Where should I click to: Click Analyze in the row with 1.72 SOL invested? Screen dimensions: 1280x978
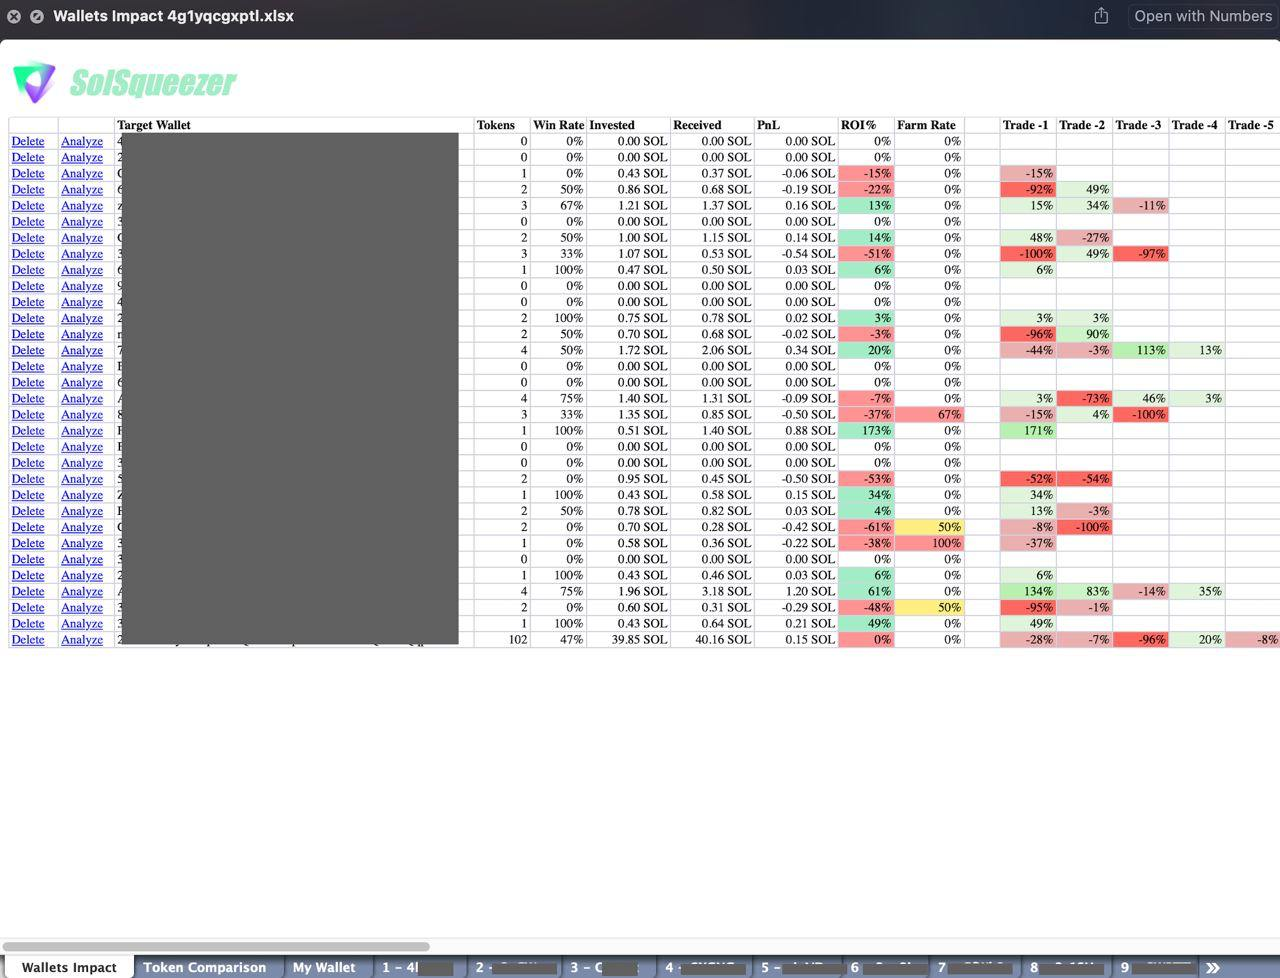82,351
